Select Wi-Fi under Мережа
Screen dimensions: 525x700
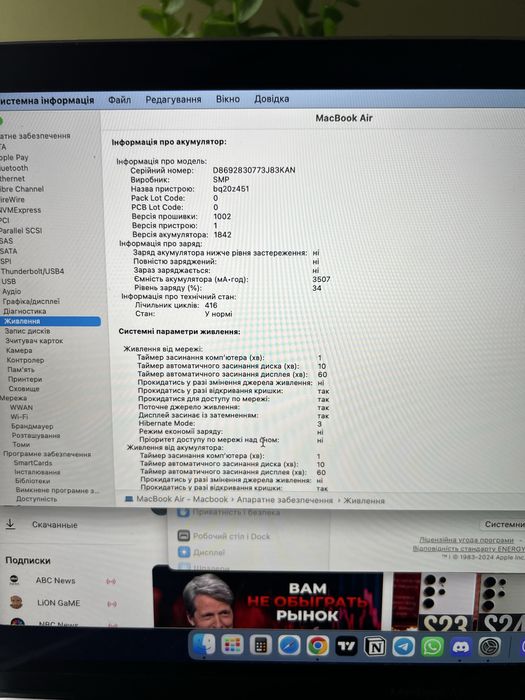(x=19, y=417)
